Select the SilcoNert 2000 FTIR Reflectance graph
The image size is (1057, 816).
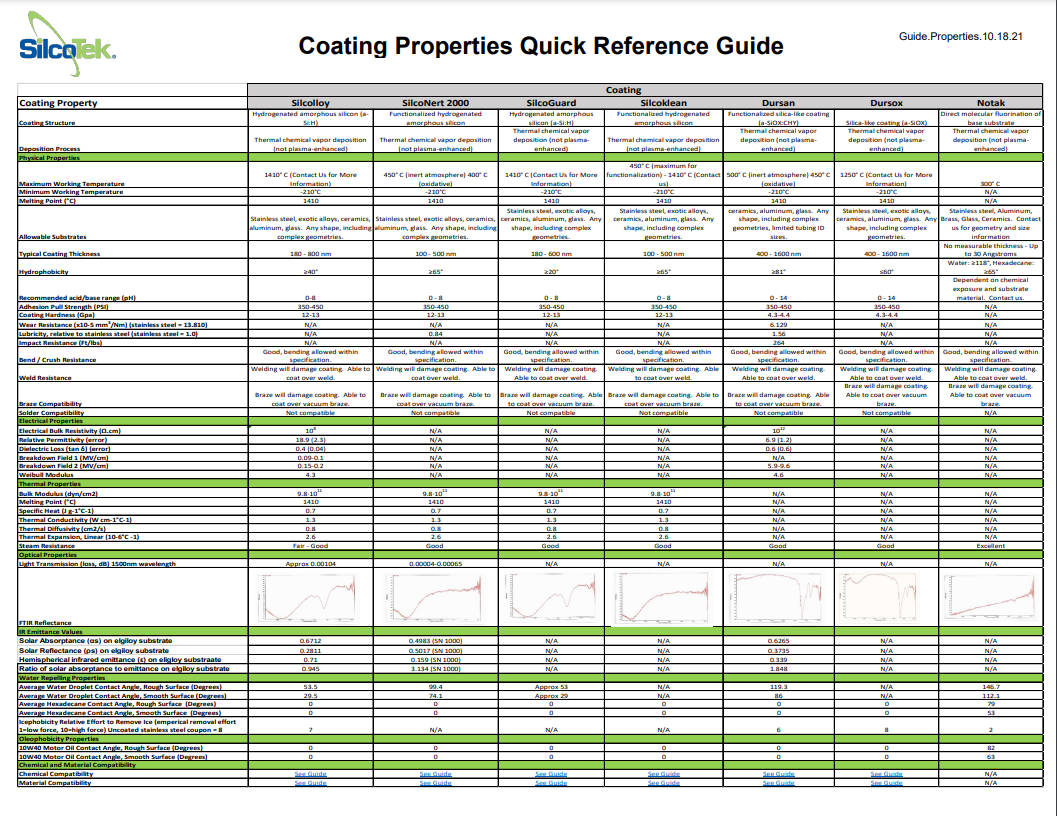(433, 598)
